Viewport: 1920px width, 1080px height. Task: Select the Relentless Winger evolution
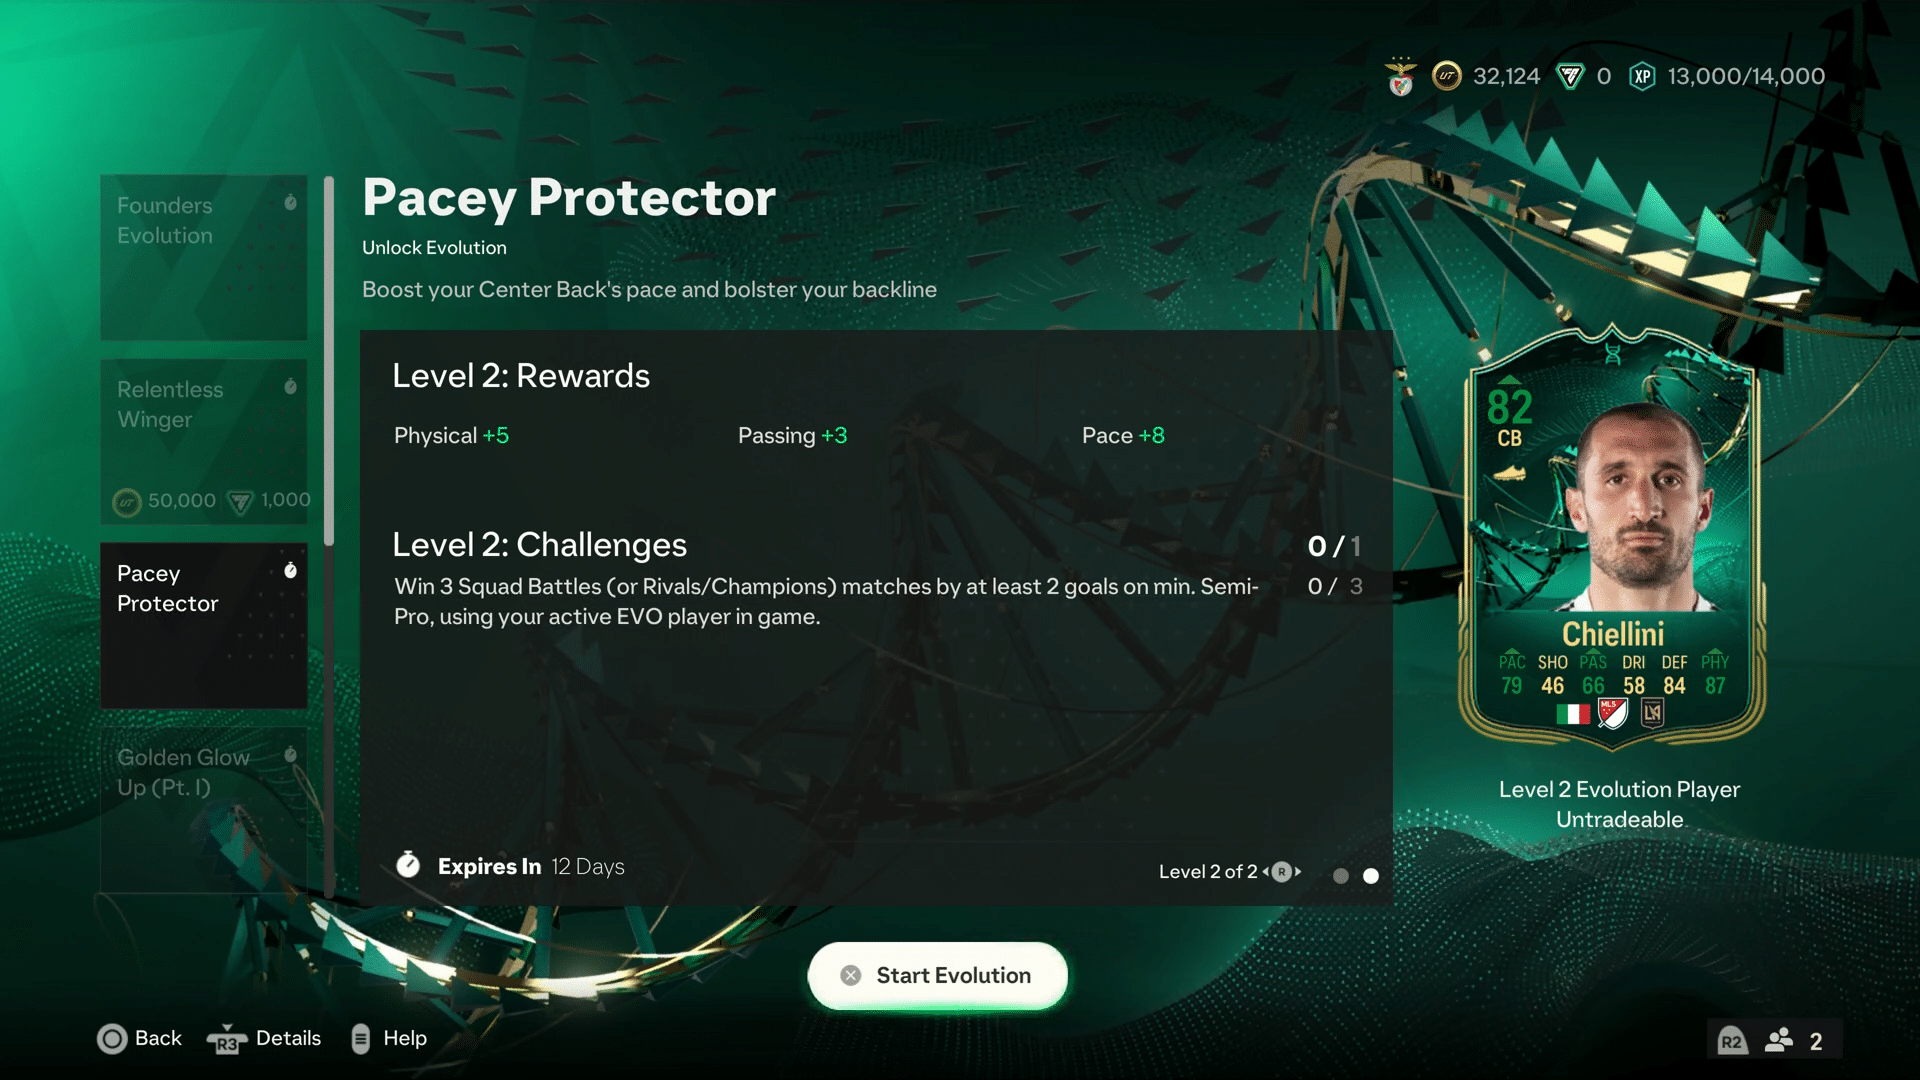pyautogui.click(x=204, y=442)
